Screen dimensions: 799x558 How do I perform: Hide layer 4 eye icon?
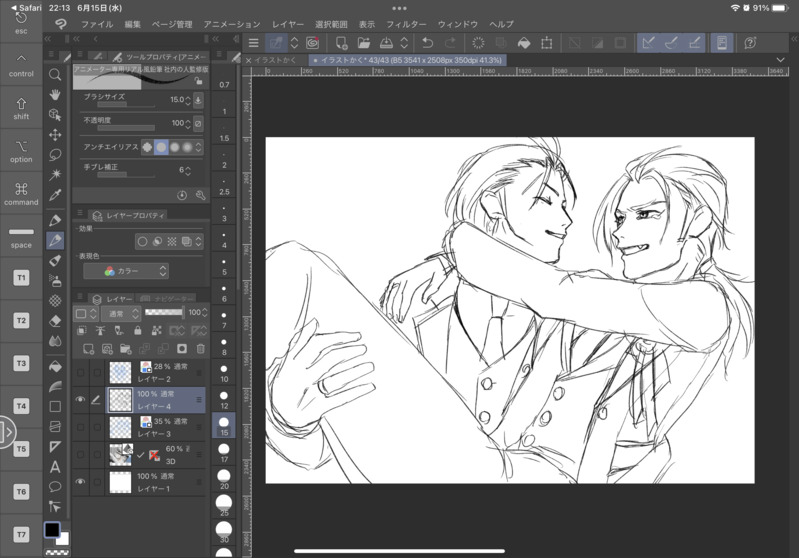point(81,400)
